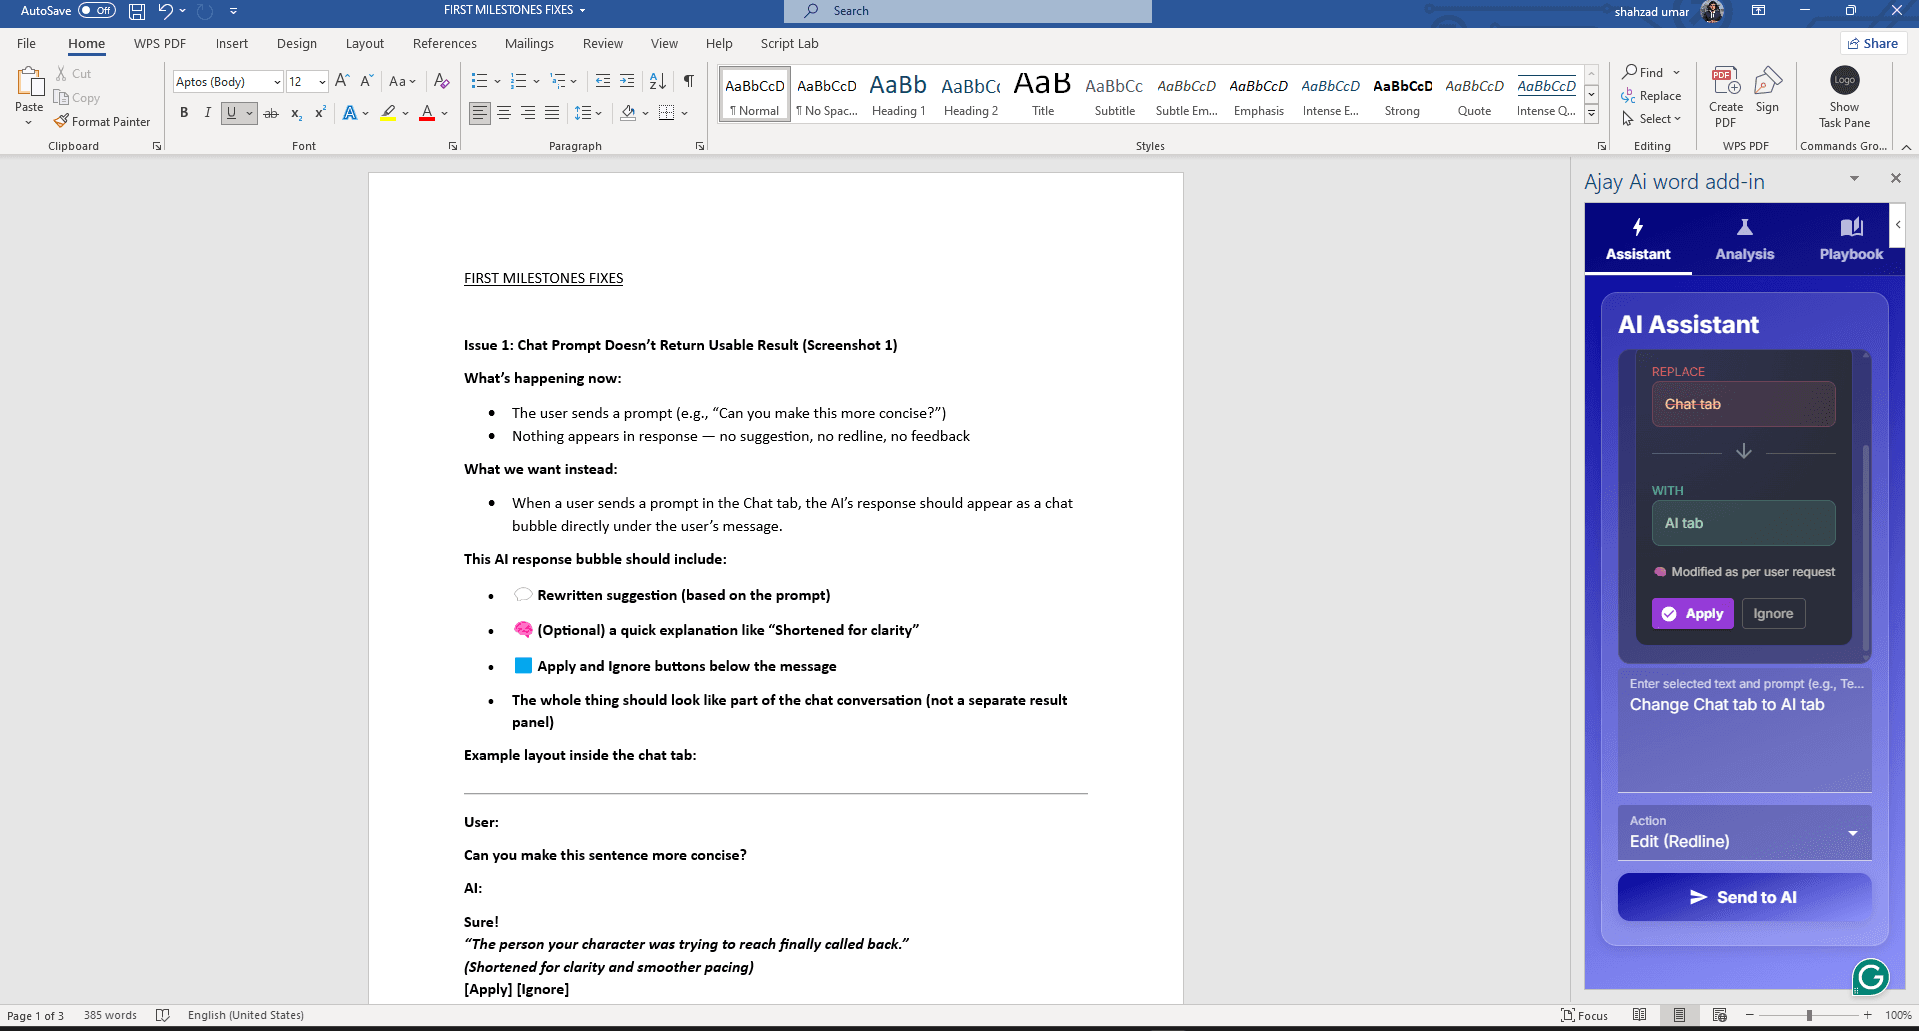Apply superscript formatting
Viewport: 1919px width, 1031px height.
pos(320,113)
